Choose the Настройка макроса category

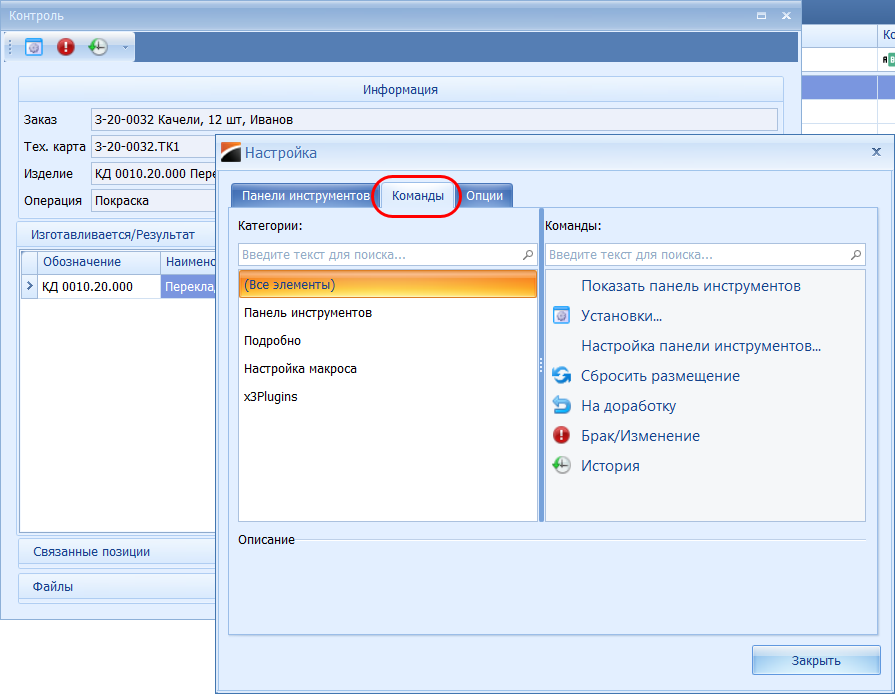pos(300,369)
